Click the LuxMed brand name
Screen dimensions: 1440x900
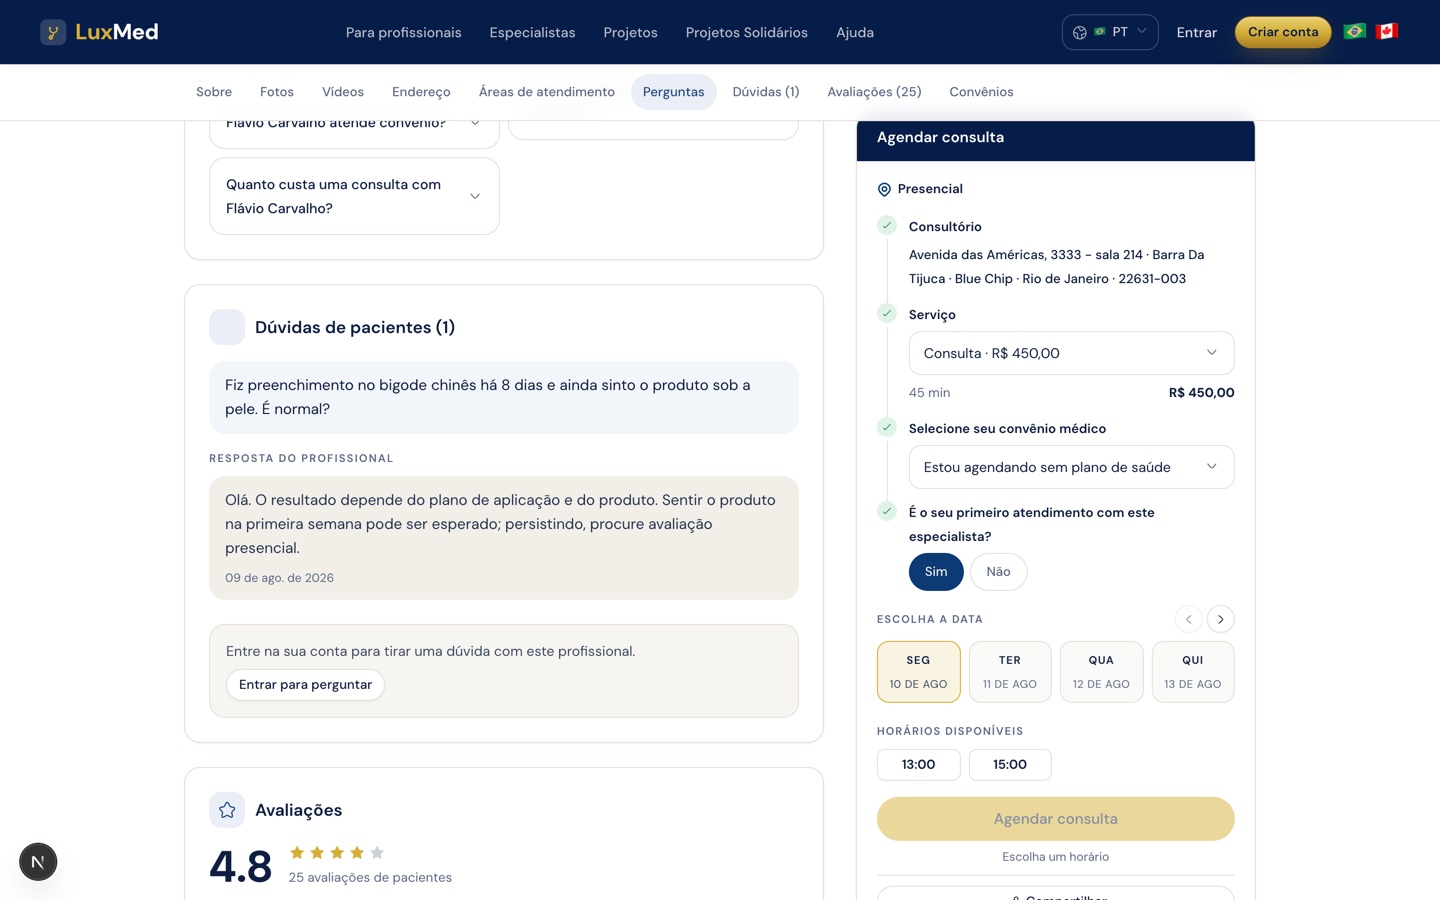[116, 32]
